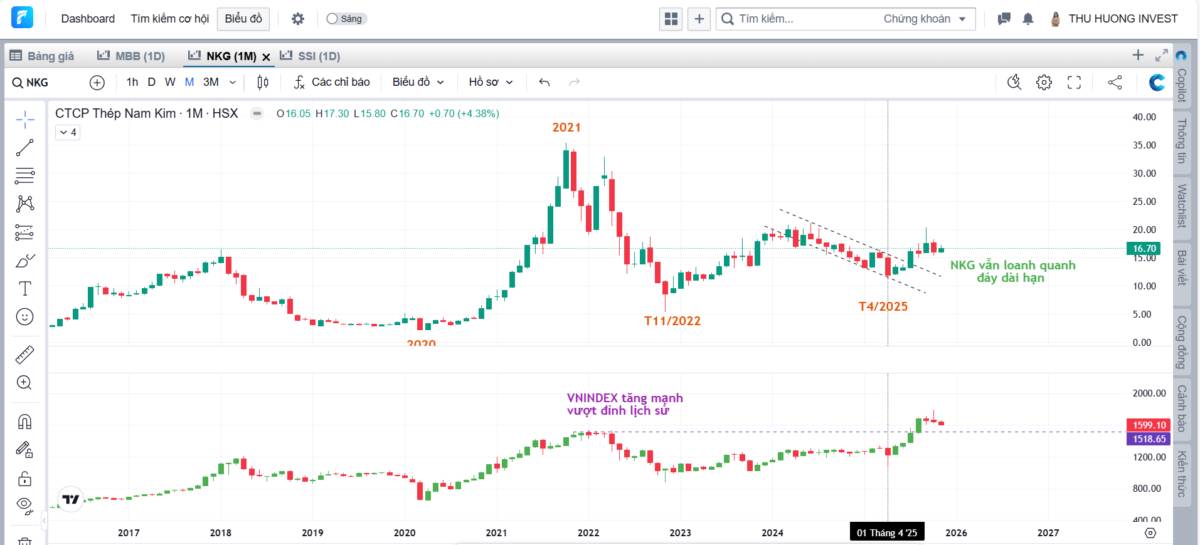
Task: Open Các chỉ báo indicators button
Action: pyautogui.click(x=332, y=83)
